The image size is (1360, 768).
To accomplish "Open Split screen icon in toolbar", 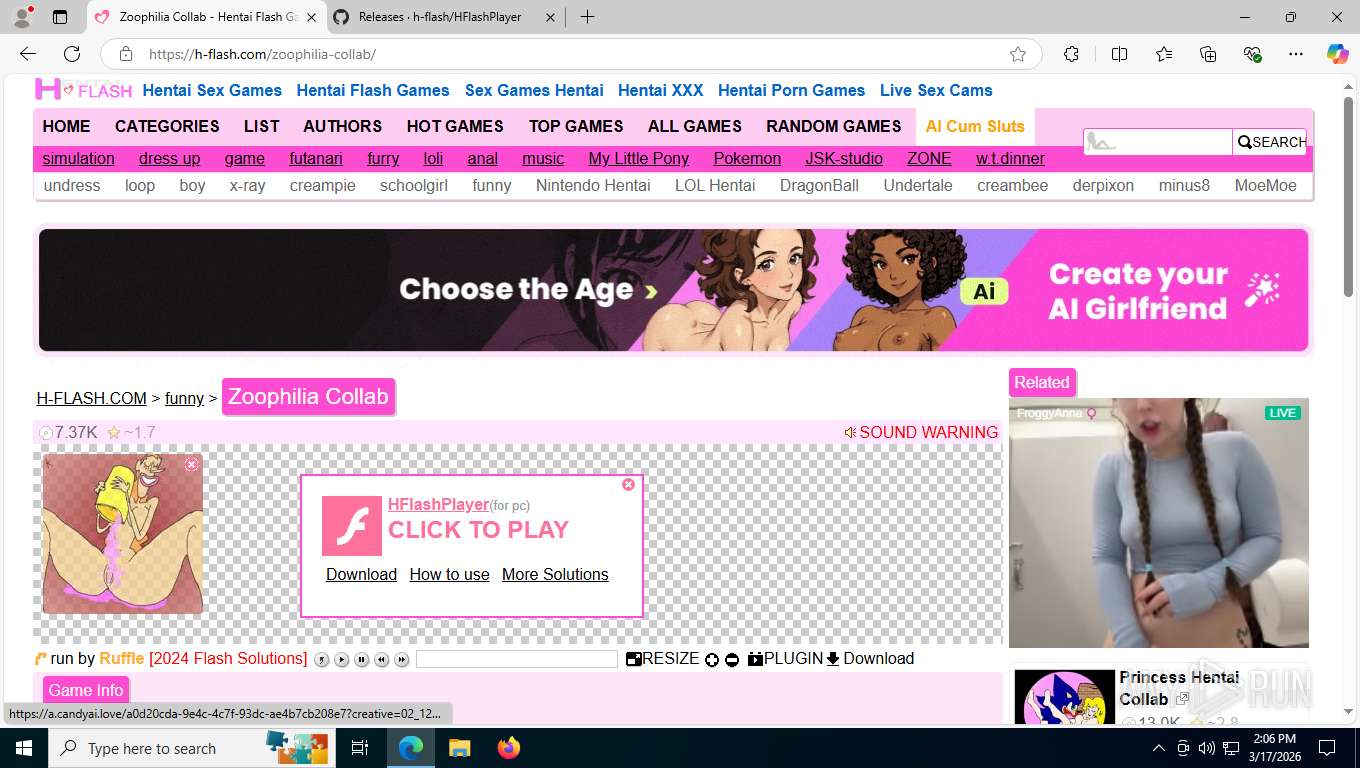I will pyautogui.click(x=1119, y=54).
